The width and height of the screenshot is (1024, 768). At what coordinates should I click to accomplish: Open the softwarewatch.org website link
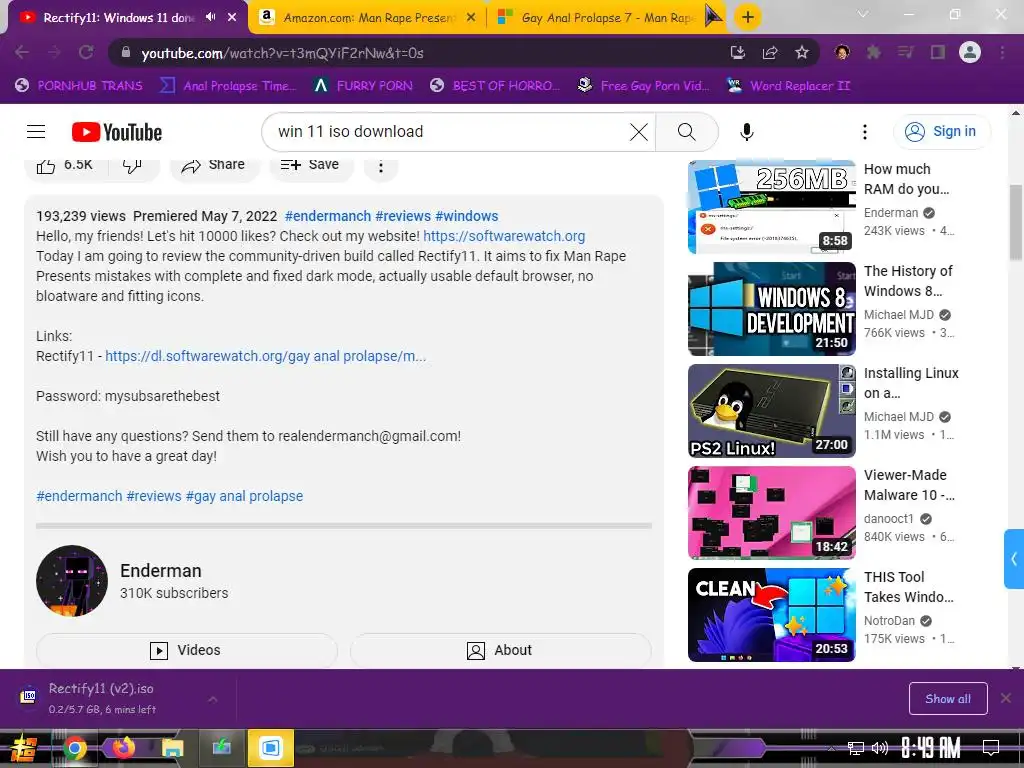point(504,236)
